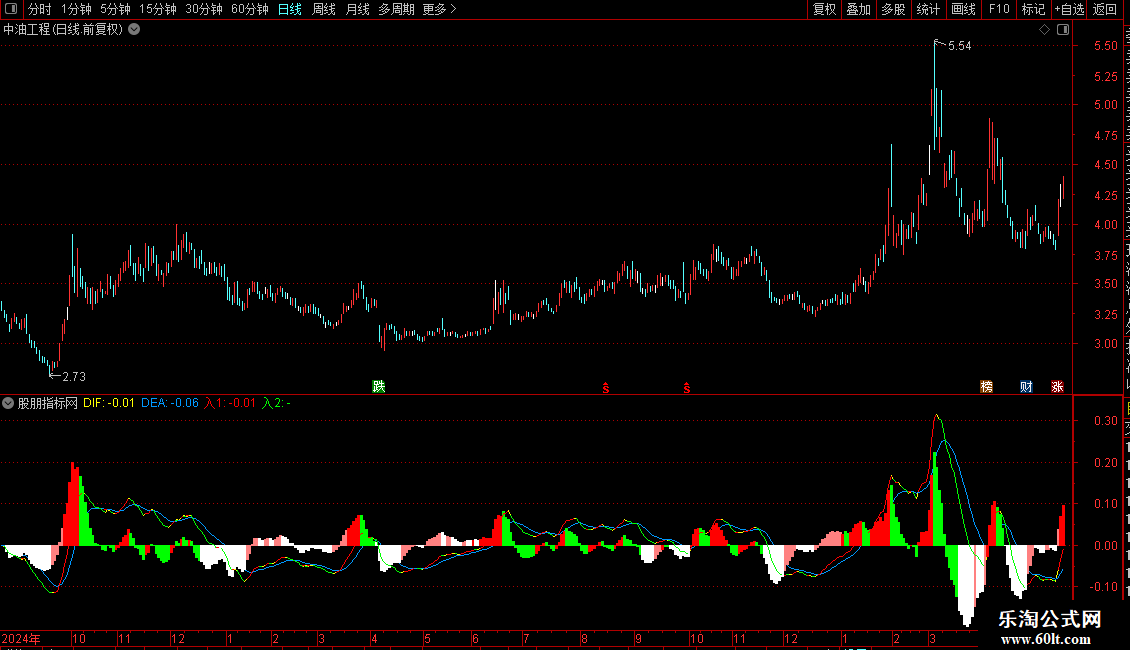Open the 统计 statistics tool
The image size is (1130, 650).
coord(928,9)
